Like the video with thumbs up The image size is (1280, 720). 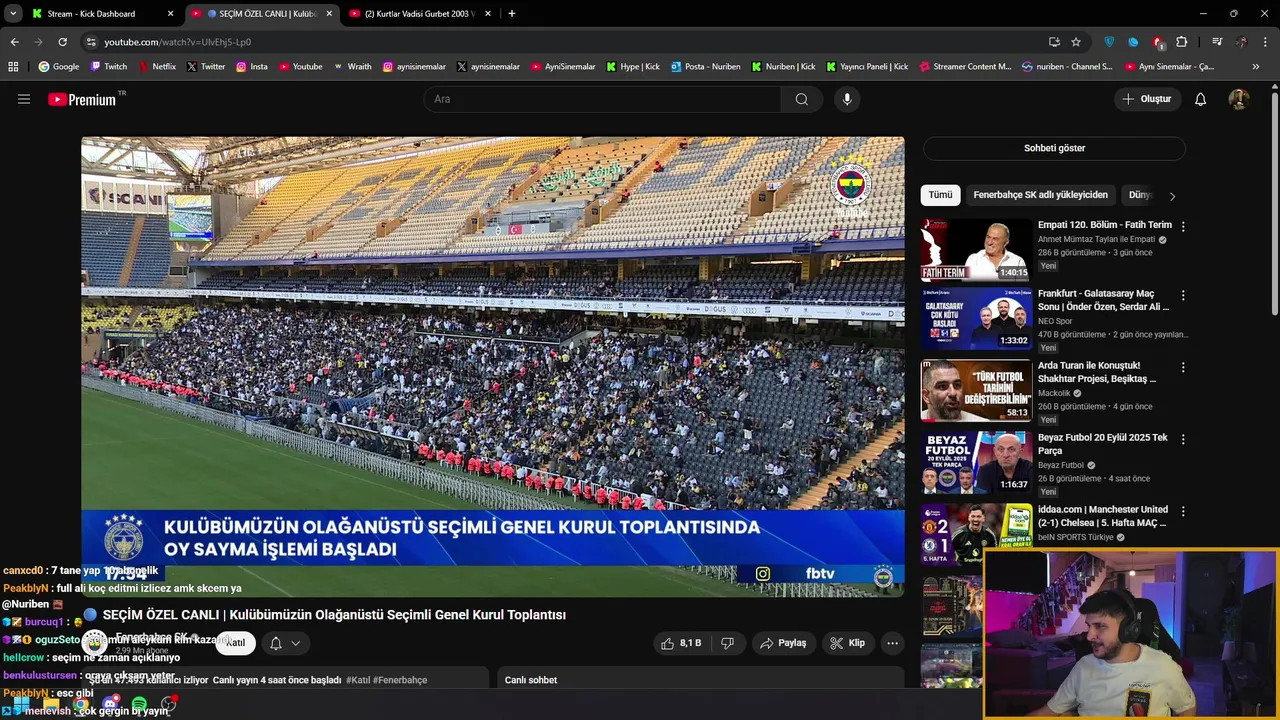point(680,643)
